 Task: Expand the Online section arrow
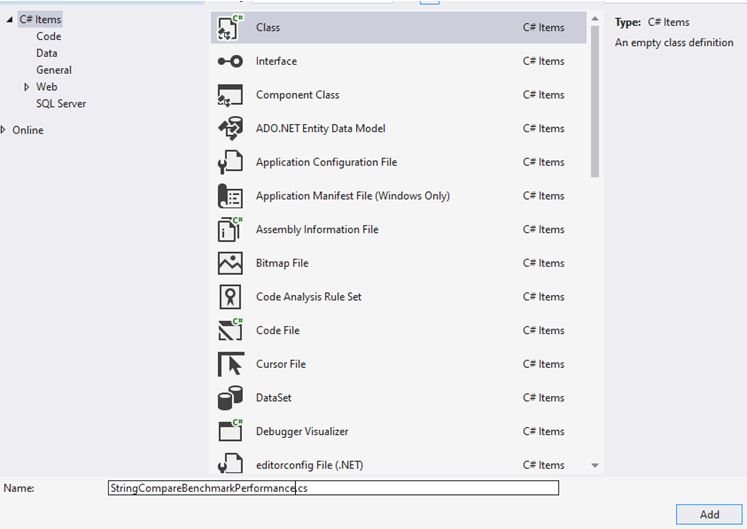3,130
